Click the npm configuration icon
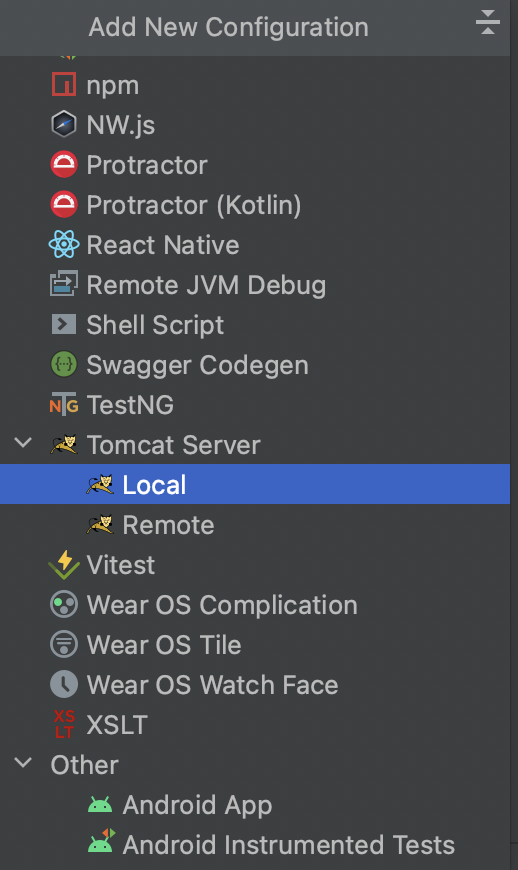 tap(64, 85)
